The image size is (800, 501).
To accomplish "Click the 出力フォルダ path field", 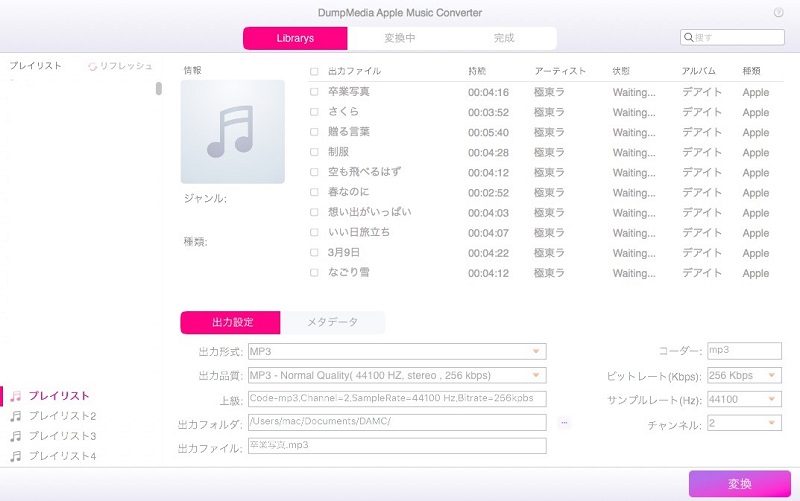I will point(397,422).
